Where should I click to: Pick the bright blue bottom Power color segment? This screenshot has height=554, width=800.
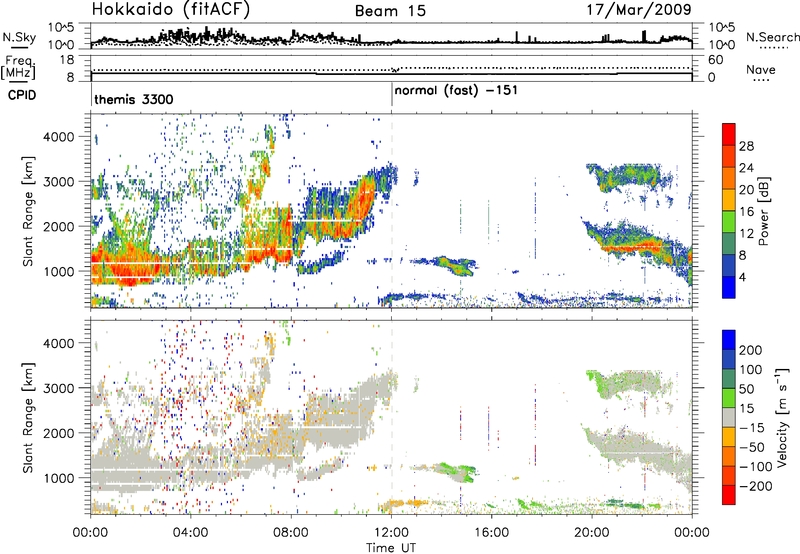tap(729, 287)
